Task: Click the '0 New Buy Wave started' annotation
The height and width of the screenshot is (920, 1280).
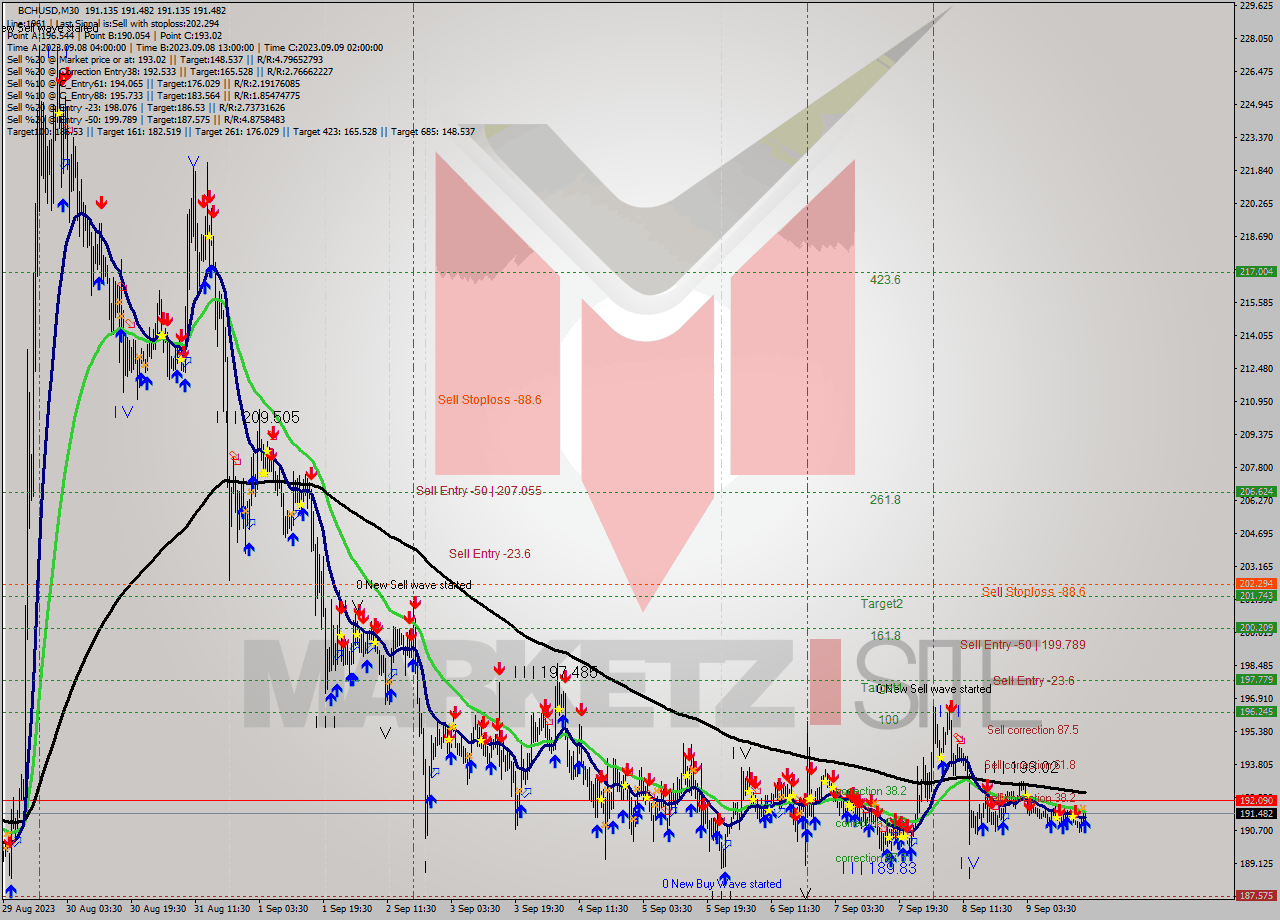Action: point(722,884)
